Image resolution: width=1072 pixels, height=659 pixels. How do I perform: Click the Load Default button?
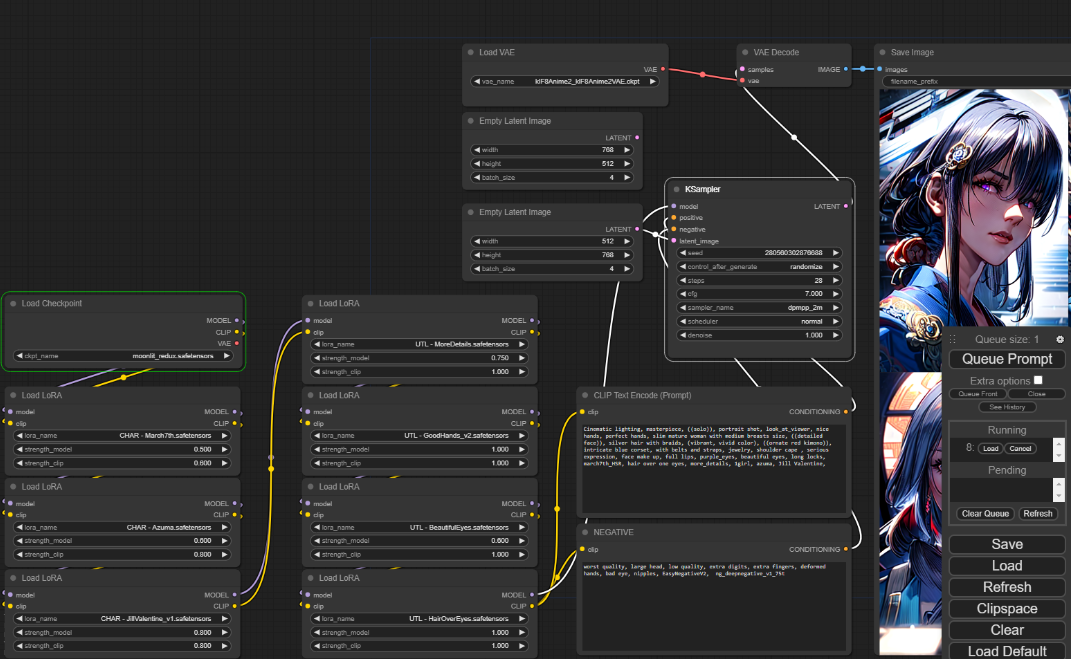coord(1007,651)
